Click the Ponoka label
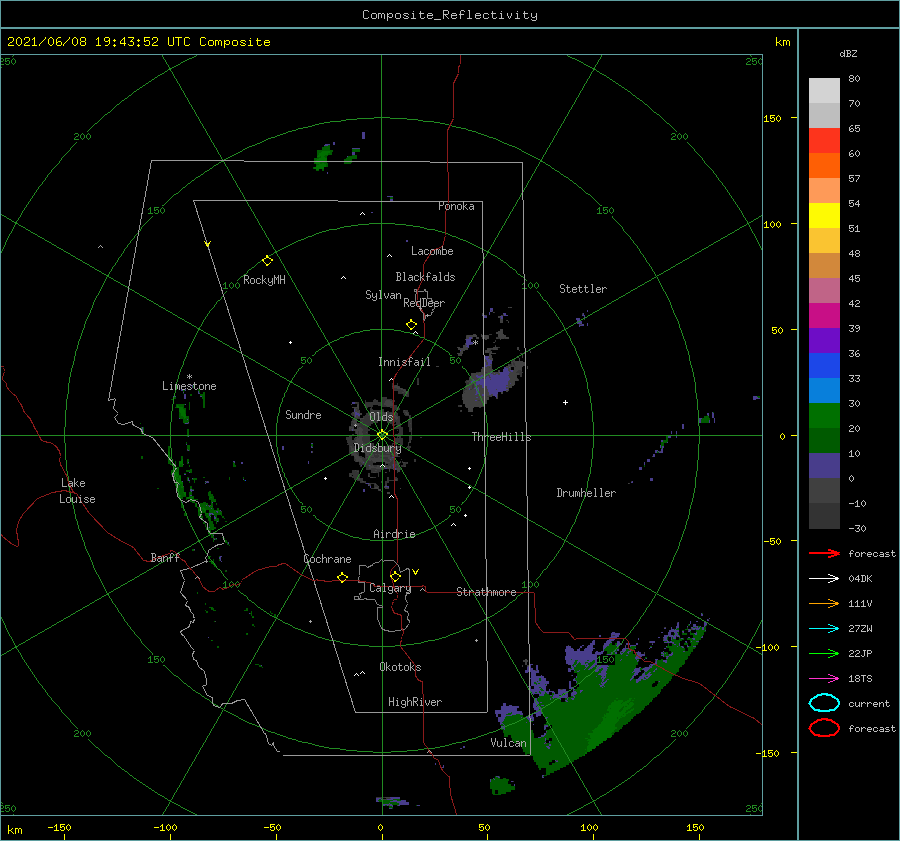The height and width of the screenshot is (841, 900). 456,206
